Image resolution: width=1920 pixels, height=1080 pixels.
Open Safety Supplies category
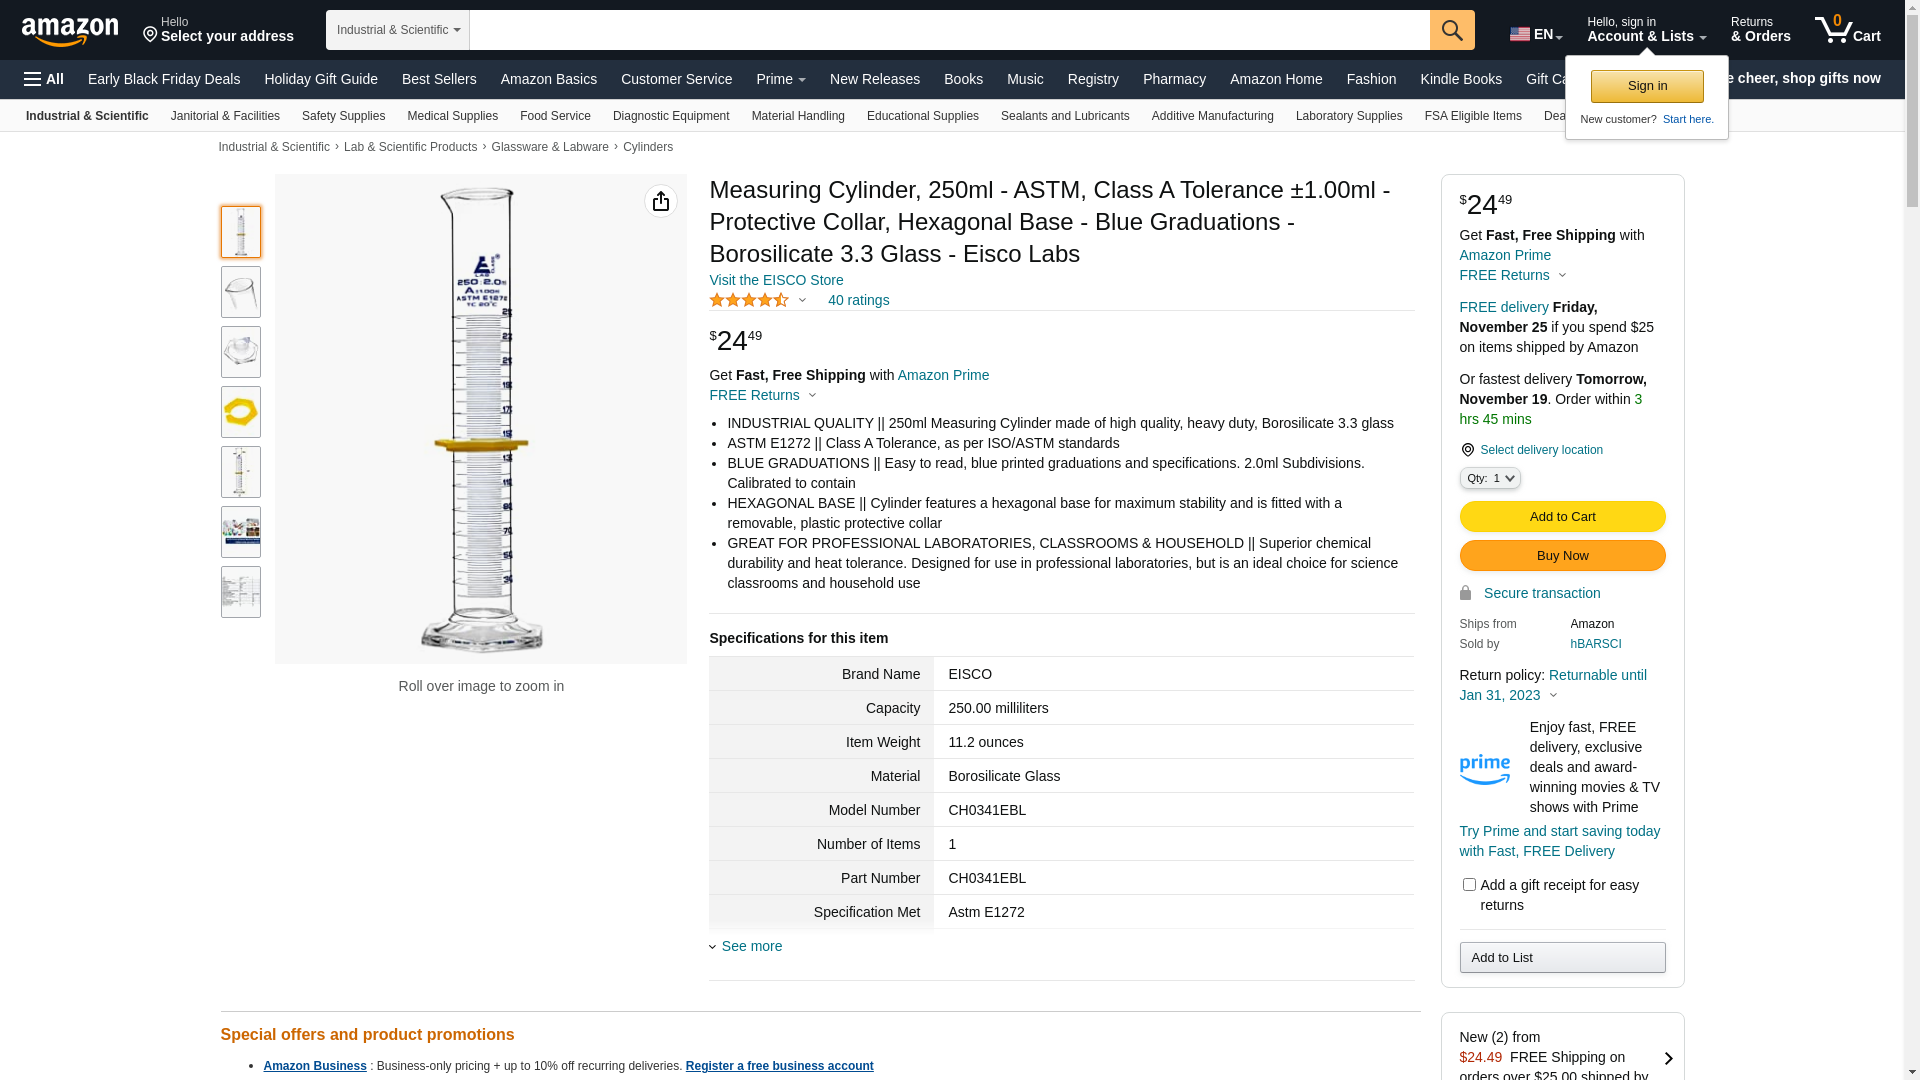point(343,116)
